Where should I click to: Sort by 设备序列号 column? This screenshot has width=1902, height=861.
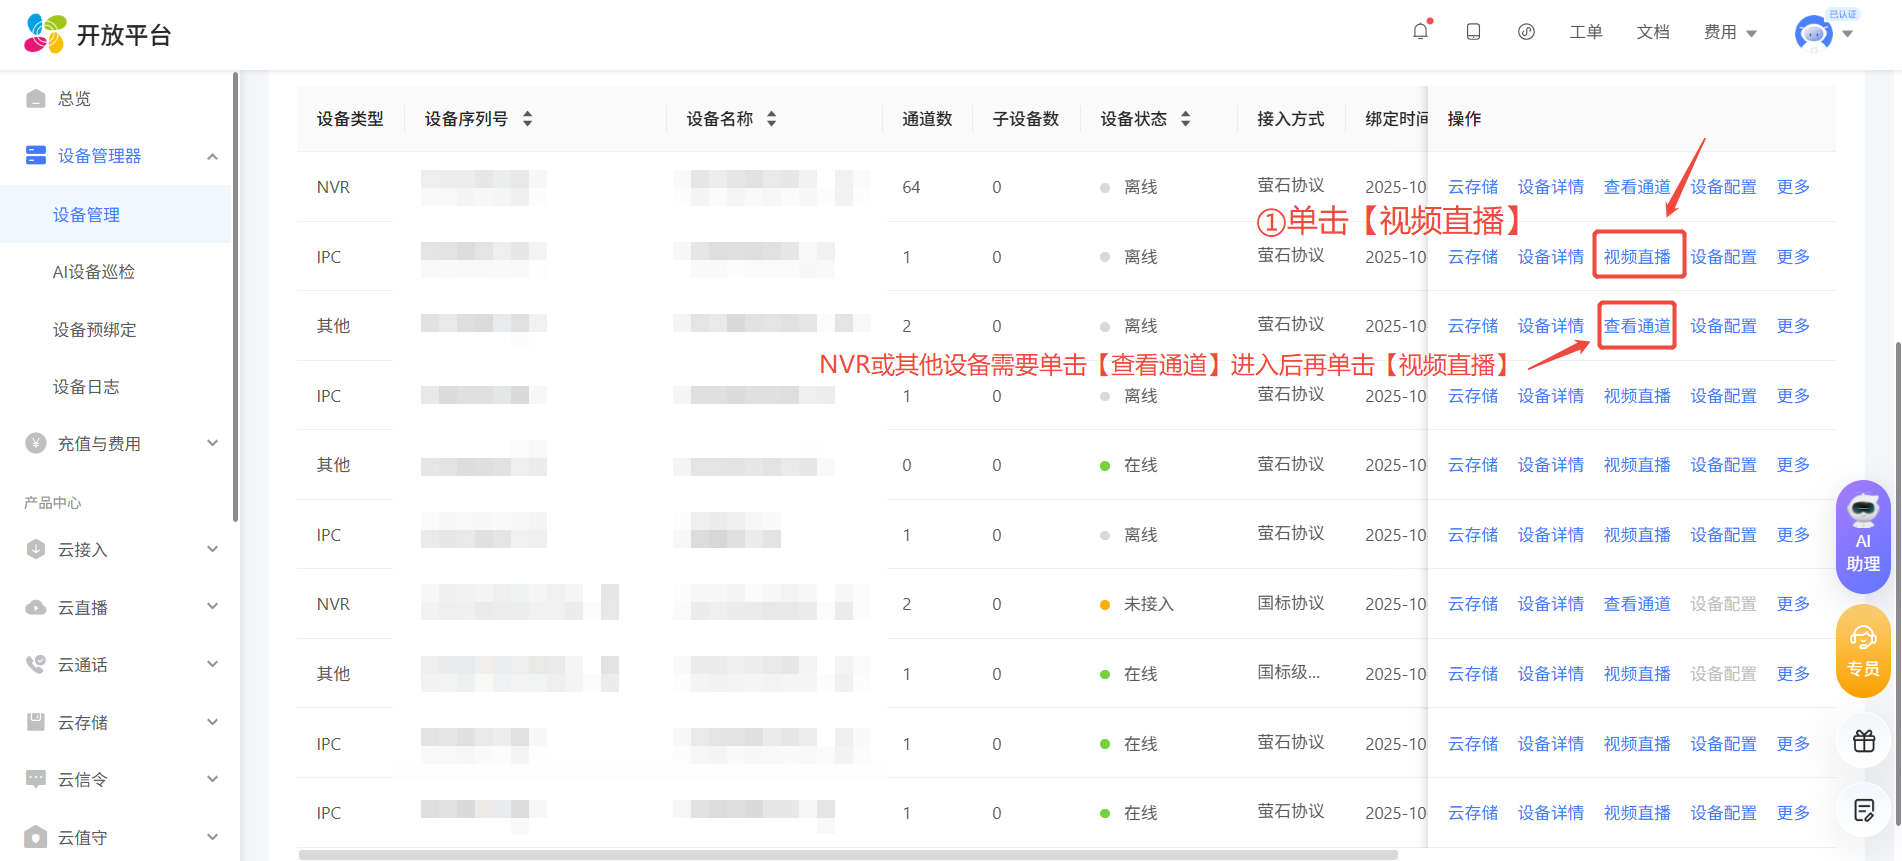527,119
